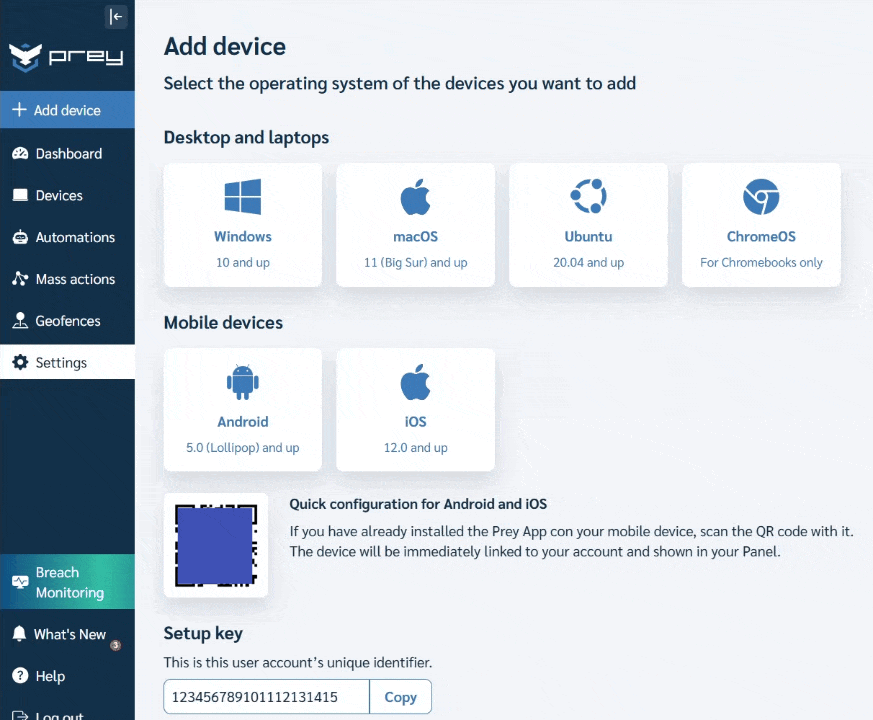This screenshot has height=720, width=873.
Task: Click the macOS apple logo icon
Action: (x=415, y=197)
